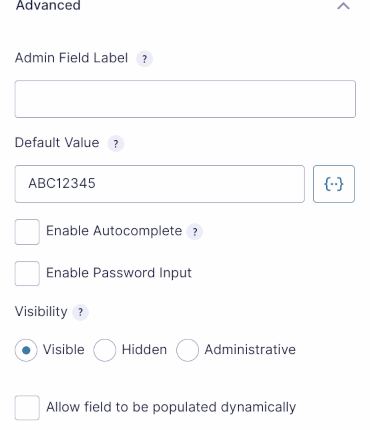This screenshot has height=430, width=370.
Task: Collapse the Advanced section chevron
Action: pyautogui.click(x=343, y=6)
